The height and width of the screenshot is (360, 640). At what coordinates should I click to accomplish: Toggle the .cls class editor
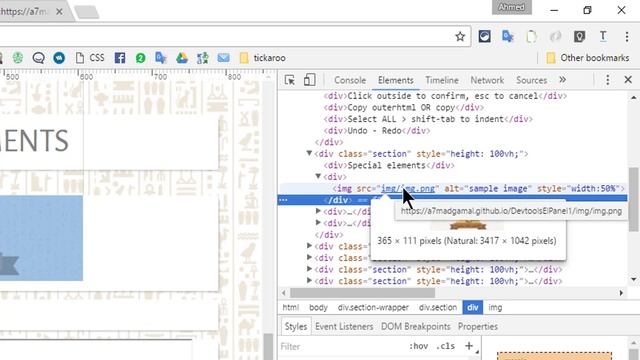point(445,346)
